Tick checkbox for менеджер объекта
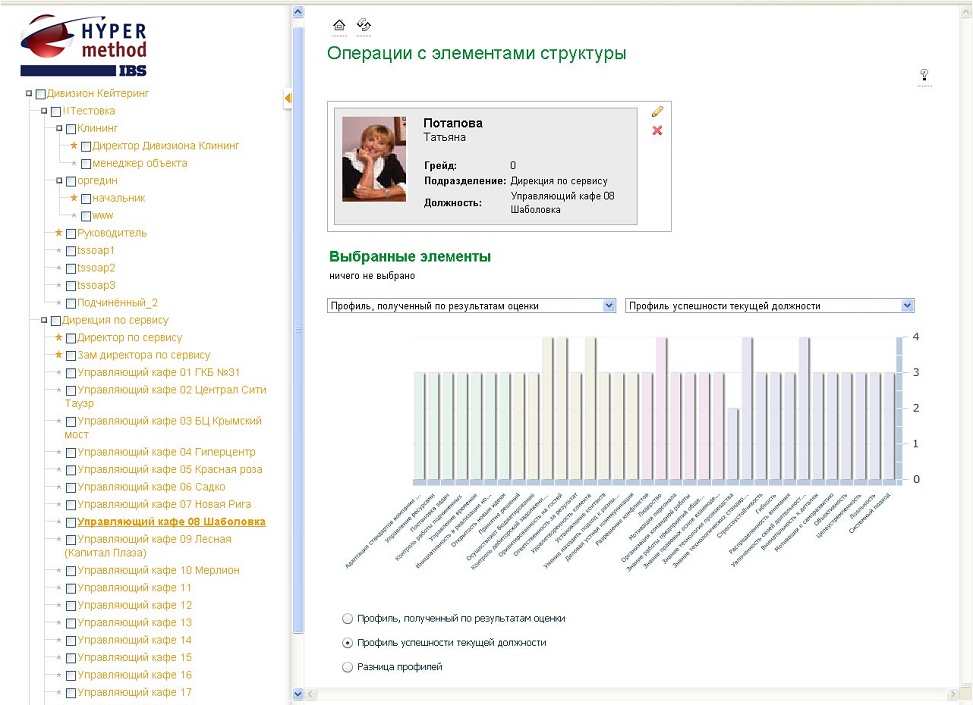This screenshot has height=705, width=973. [86, 164]
